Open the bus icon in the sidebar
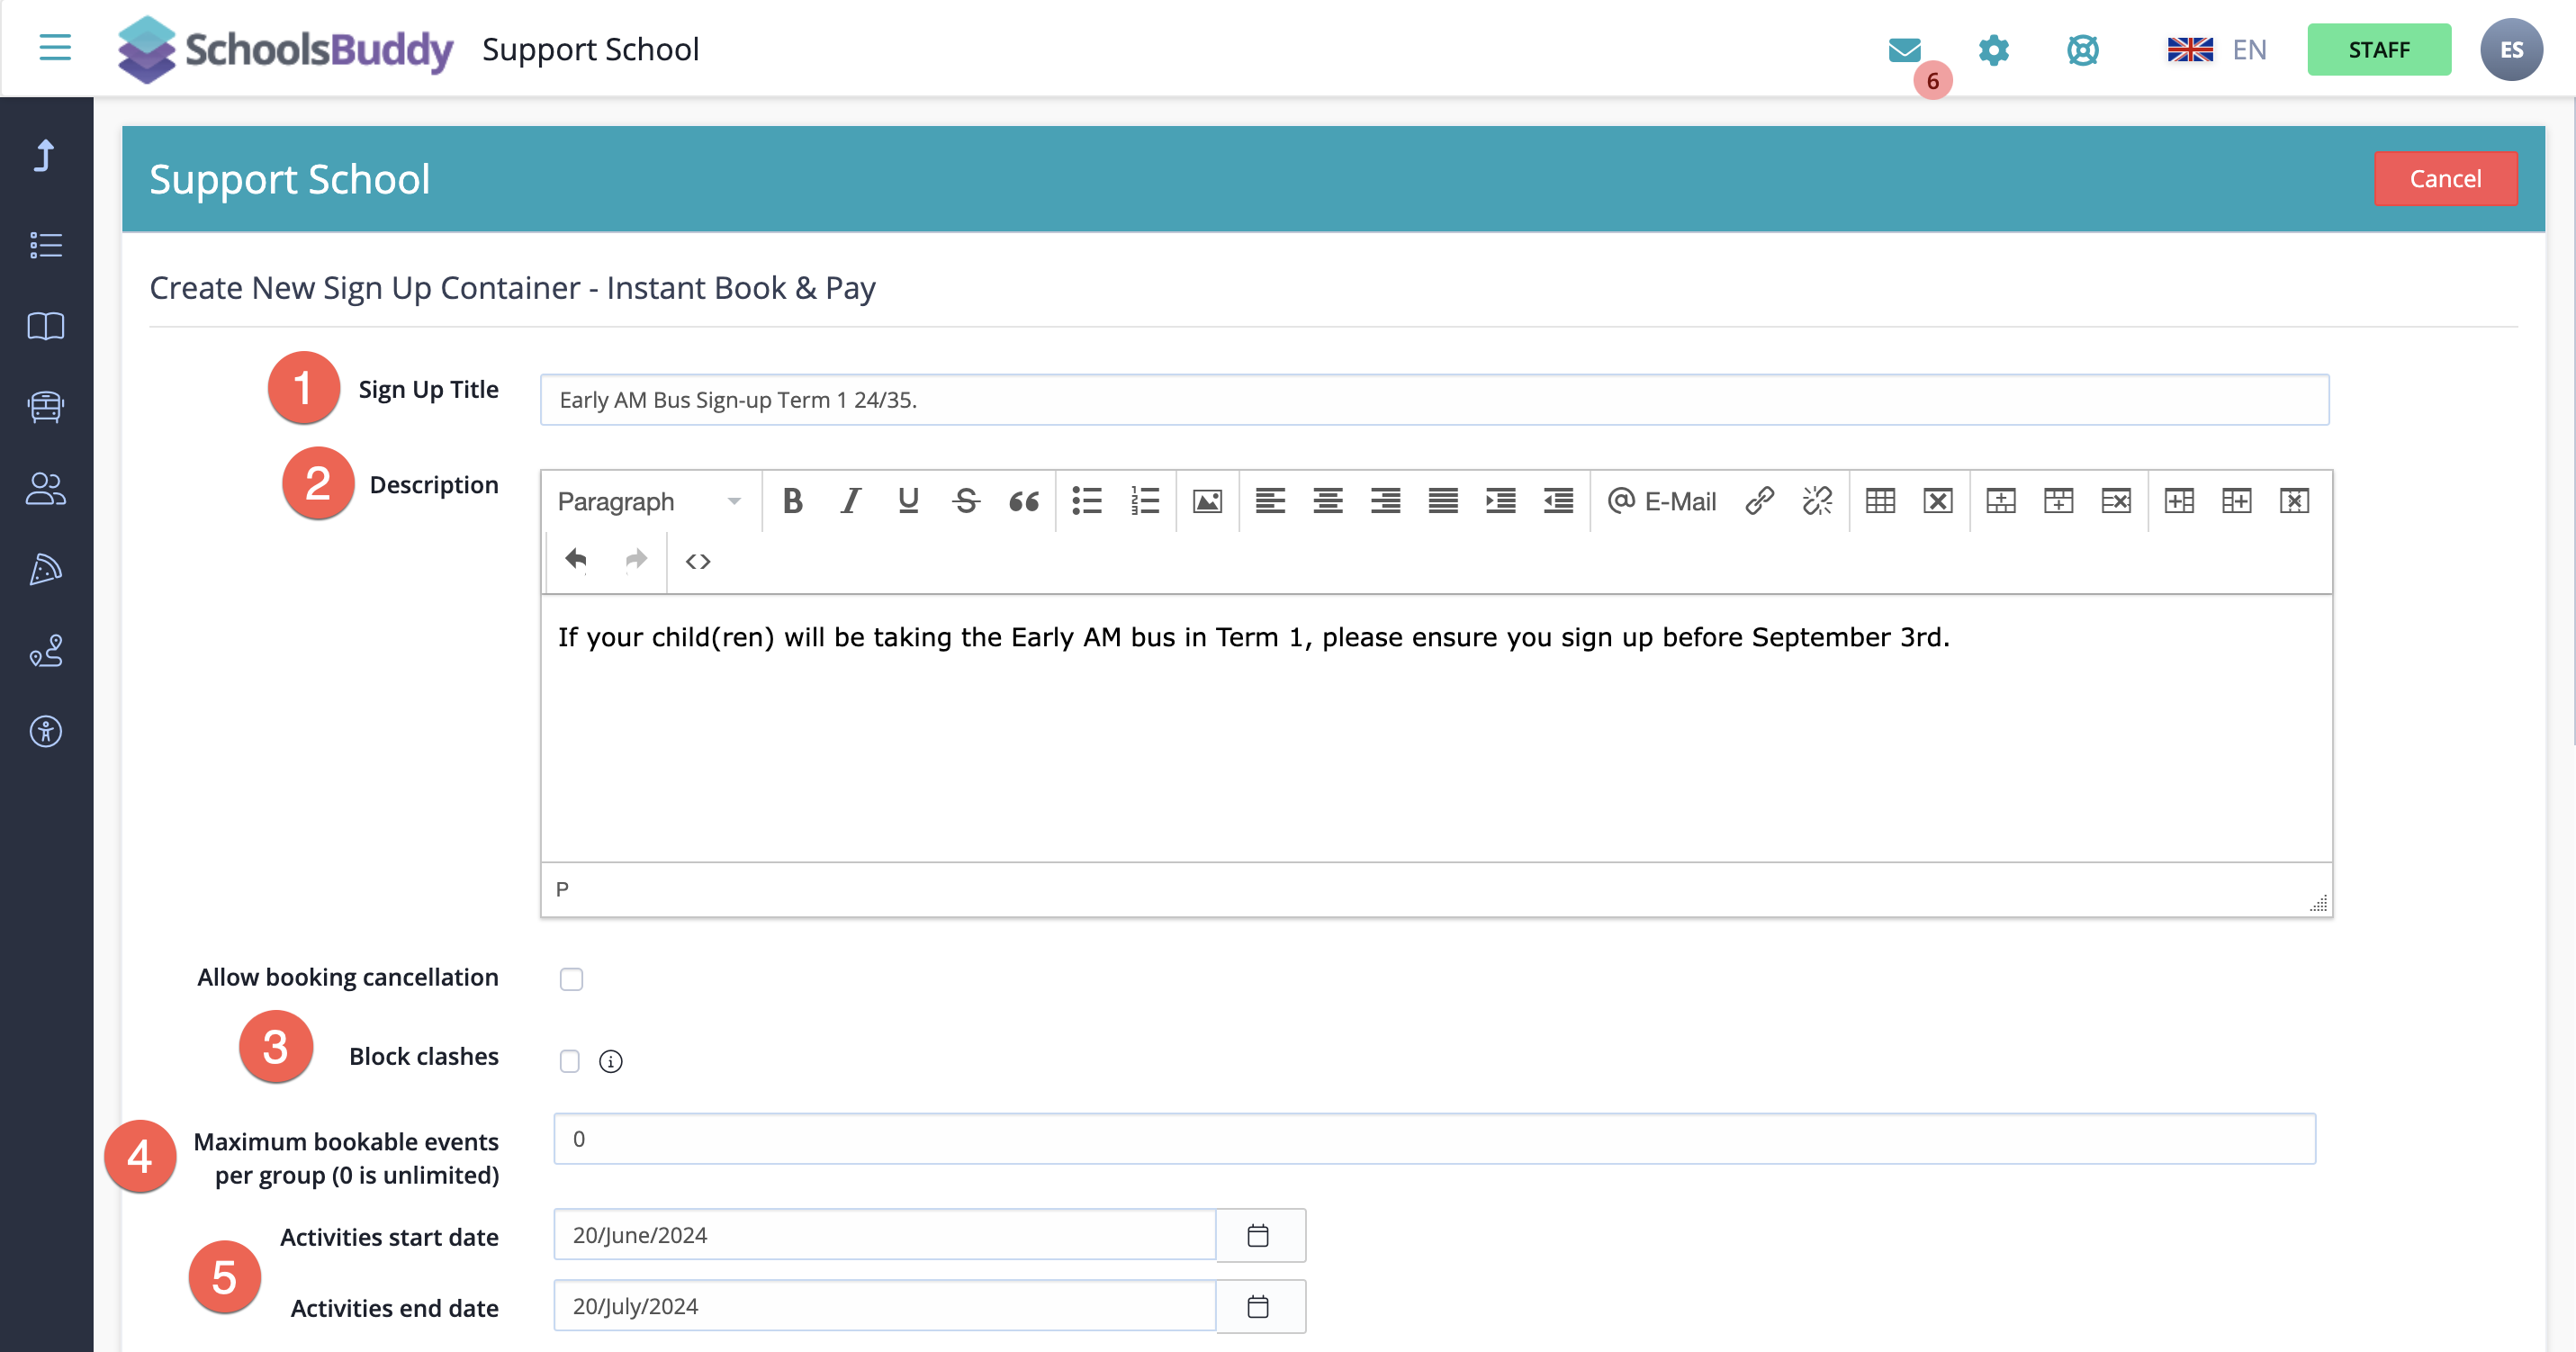 pos(45,407)
